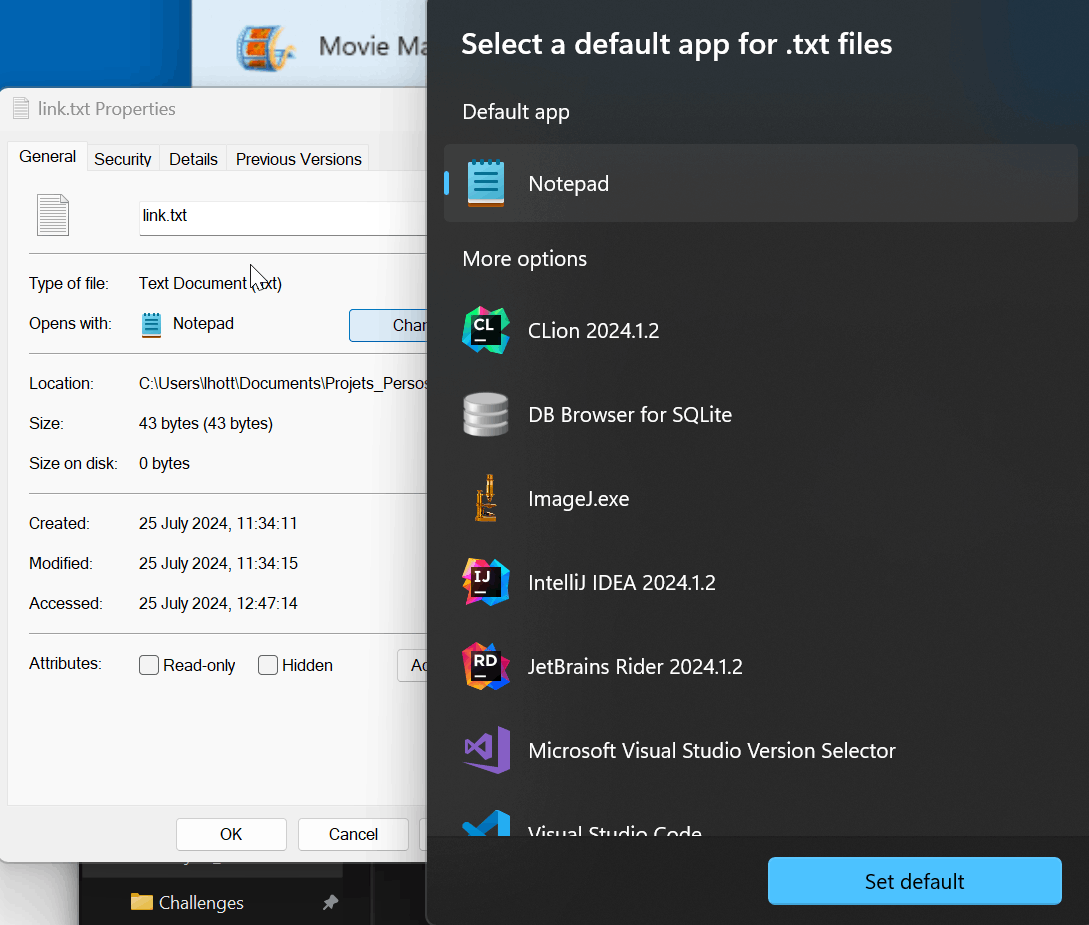Click Cancel in the Properties dialog
The height and width of the screenshot is (925, 1089).
point(353,834)
